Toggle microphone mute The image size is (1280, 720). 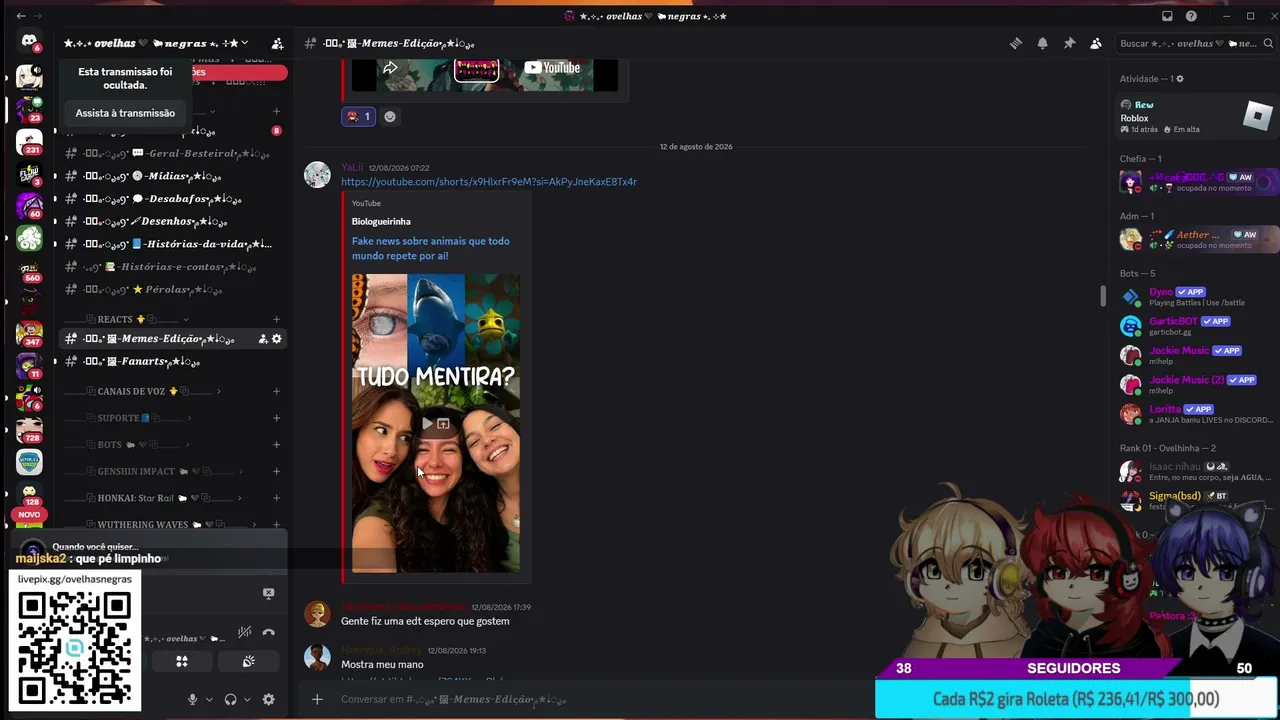[x=193, y=700]
